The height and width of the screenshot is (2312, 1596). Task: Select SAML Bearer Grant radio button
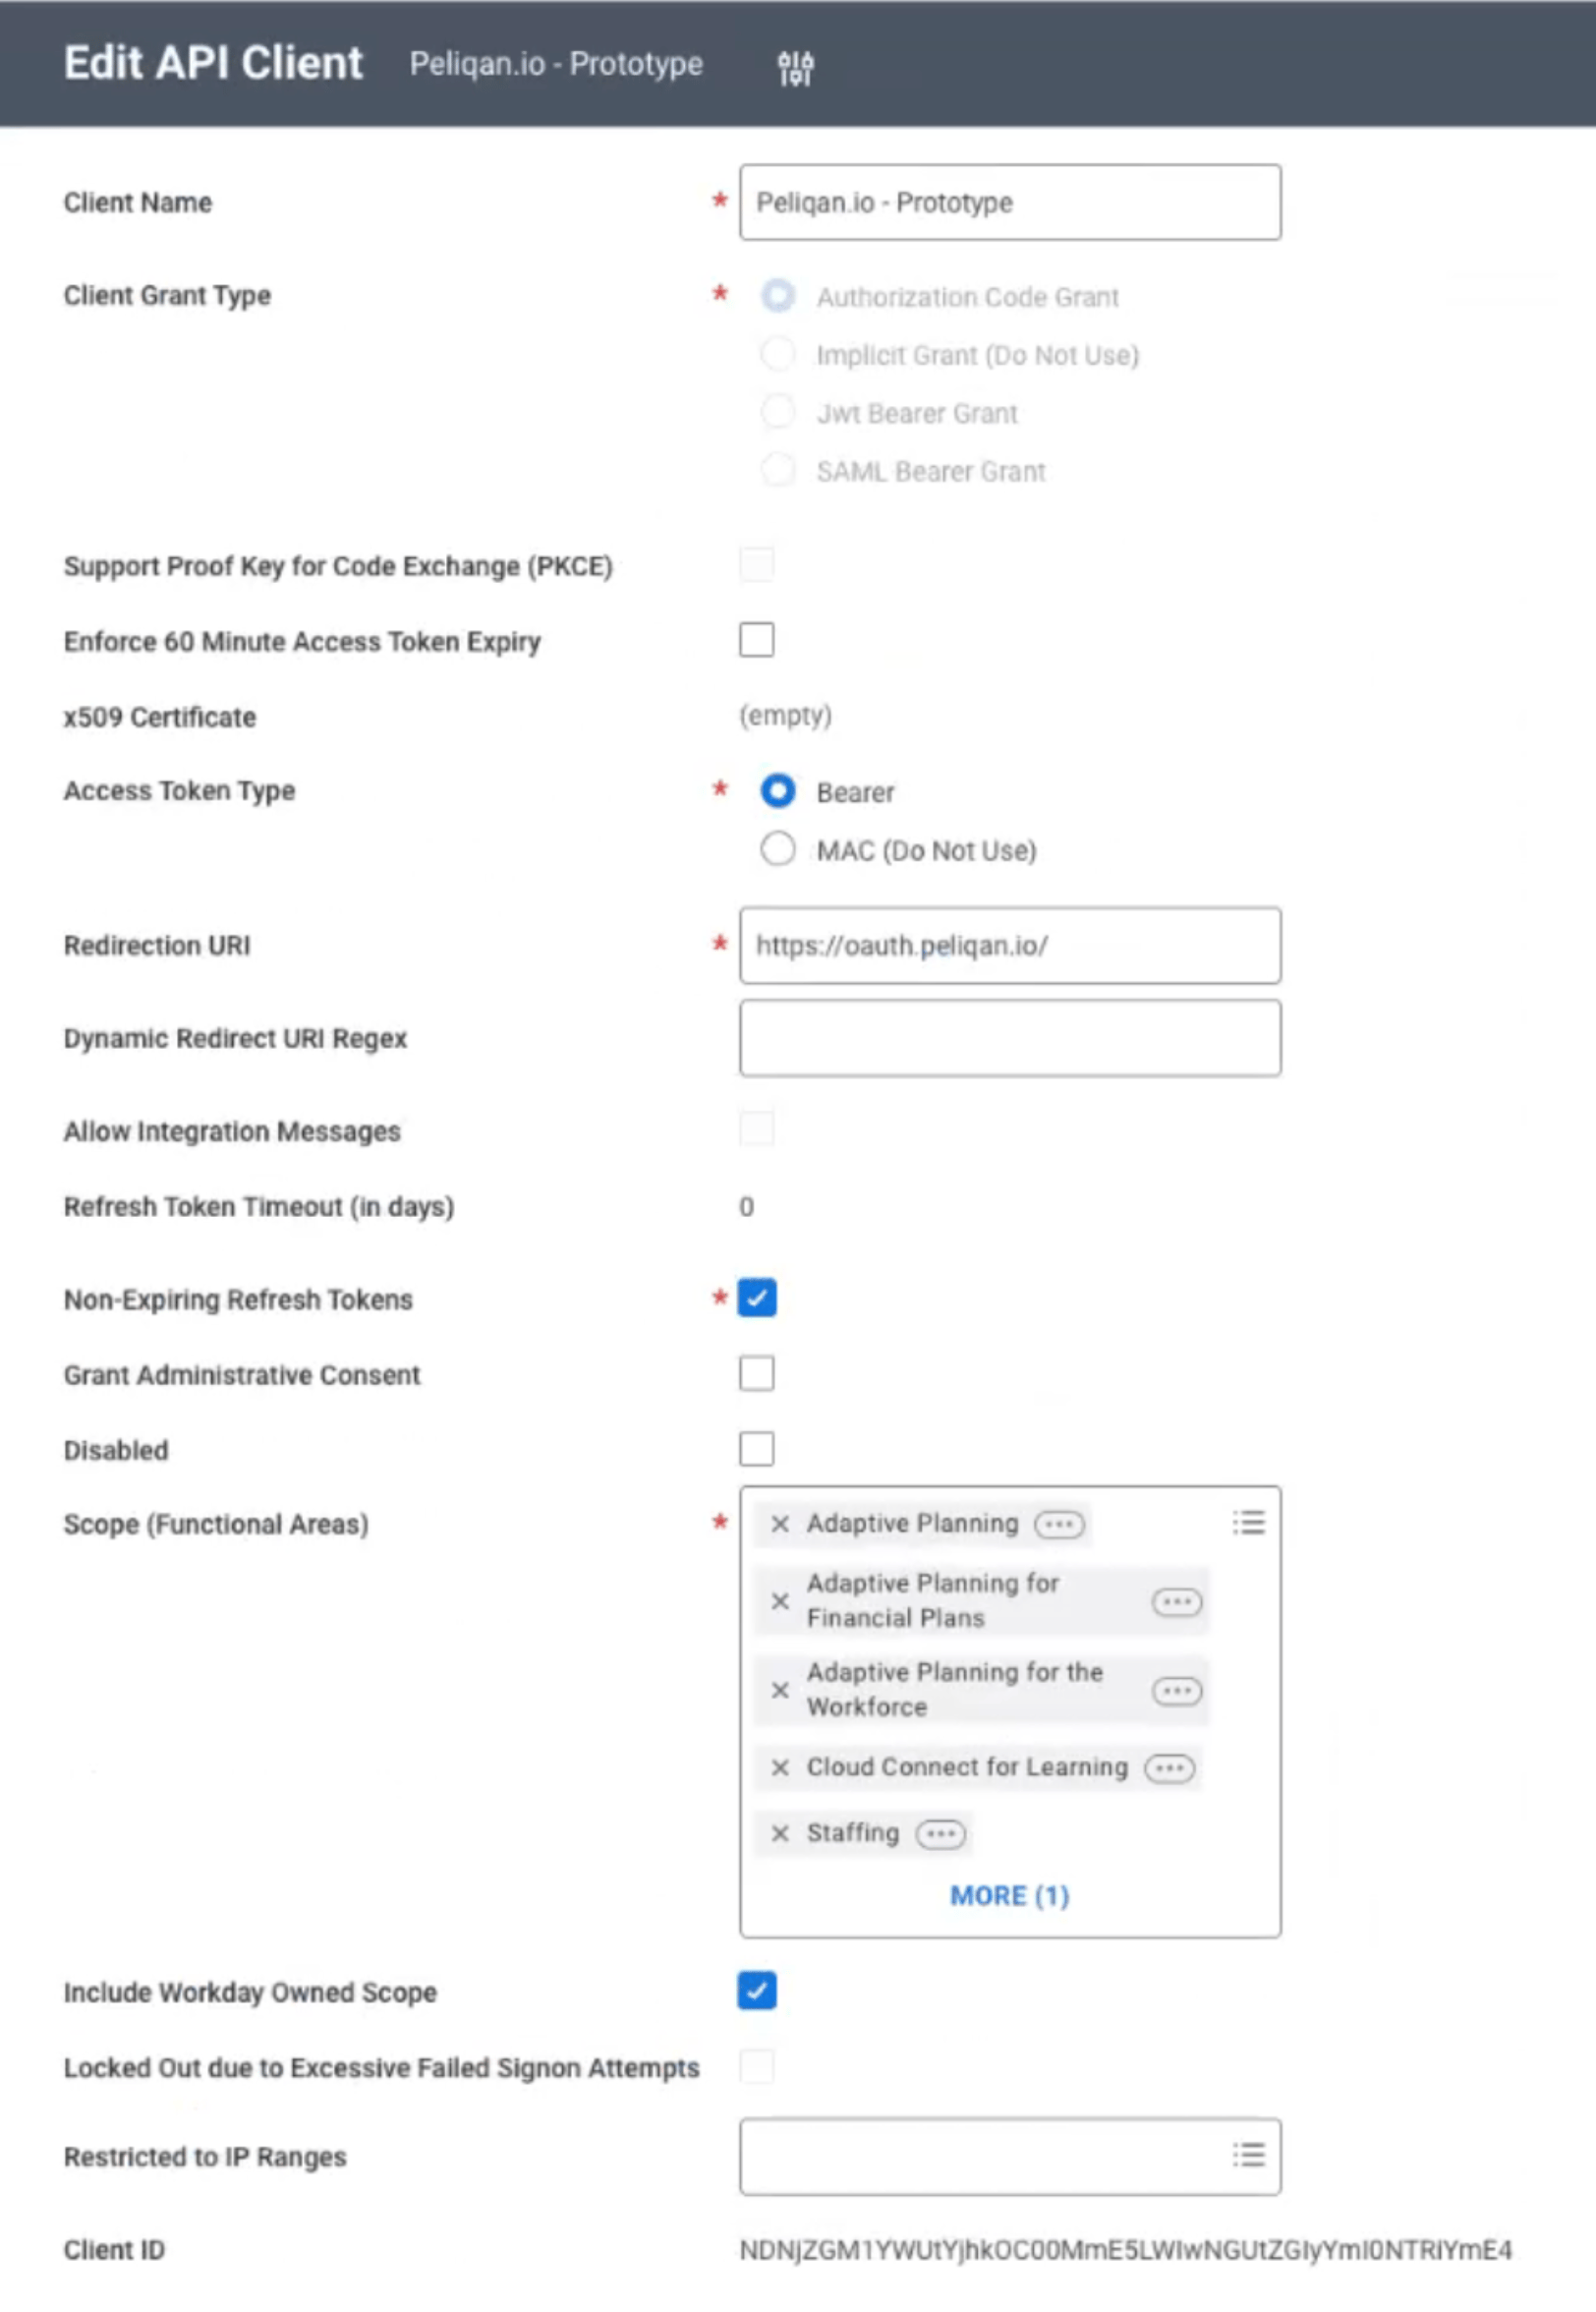tap(777, 470)
